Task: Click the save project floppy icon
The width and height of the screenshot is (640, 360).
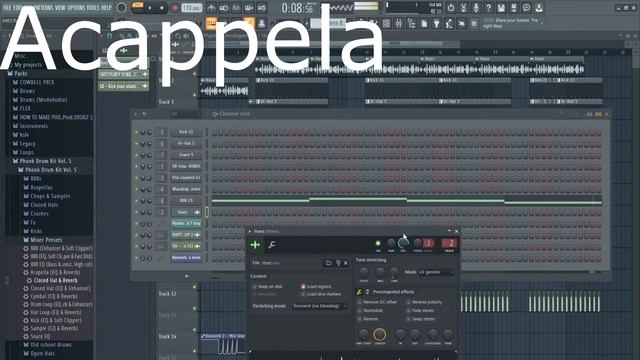Action: [x=501, y=8]
